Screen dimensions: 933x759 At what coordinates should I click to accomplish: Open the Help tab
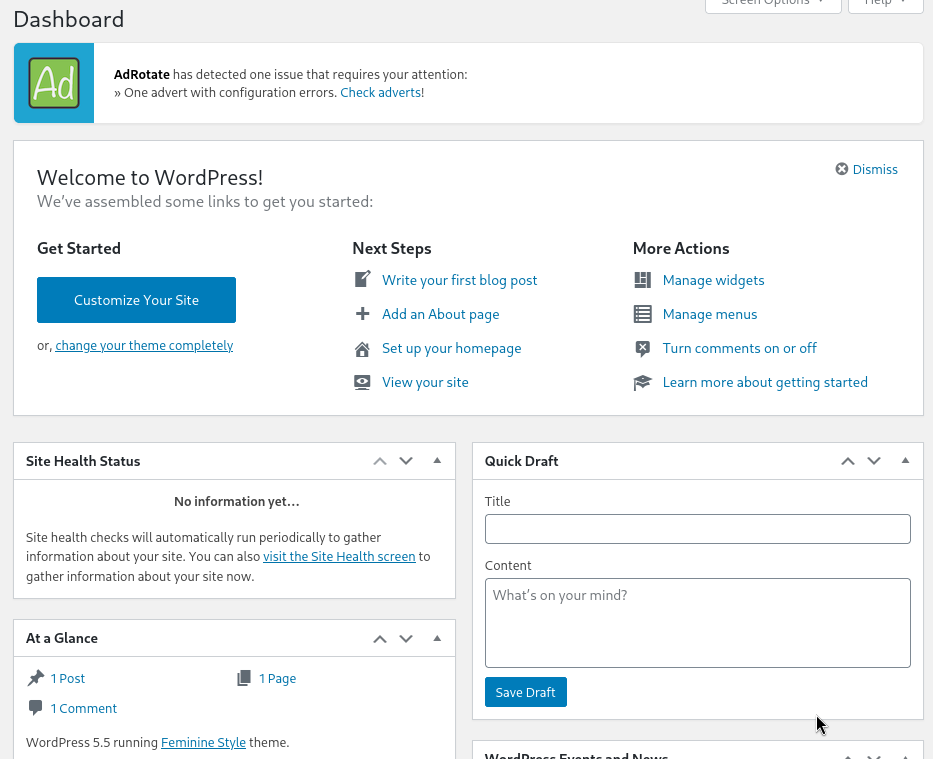tap(885, 3)
